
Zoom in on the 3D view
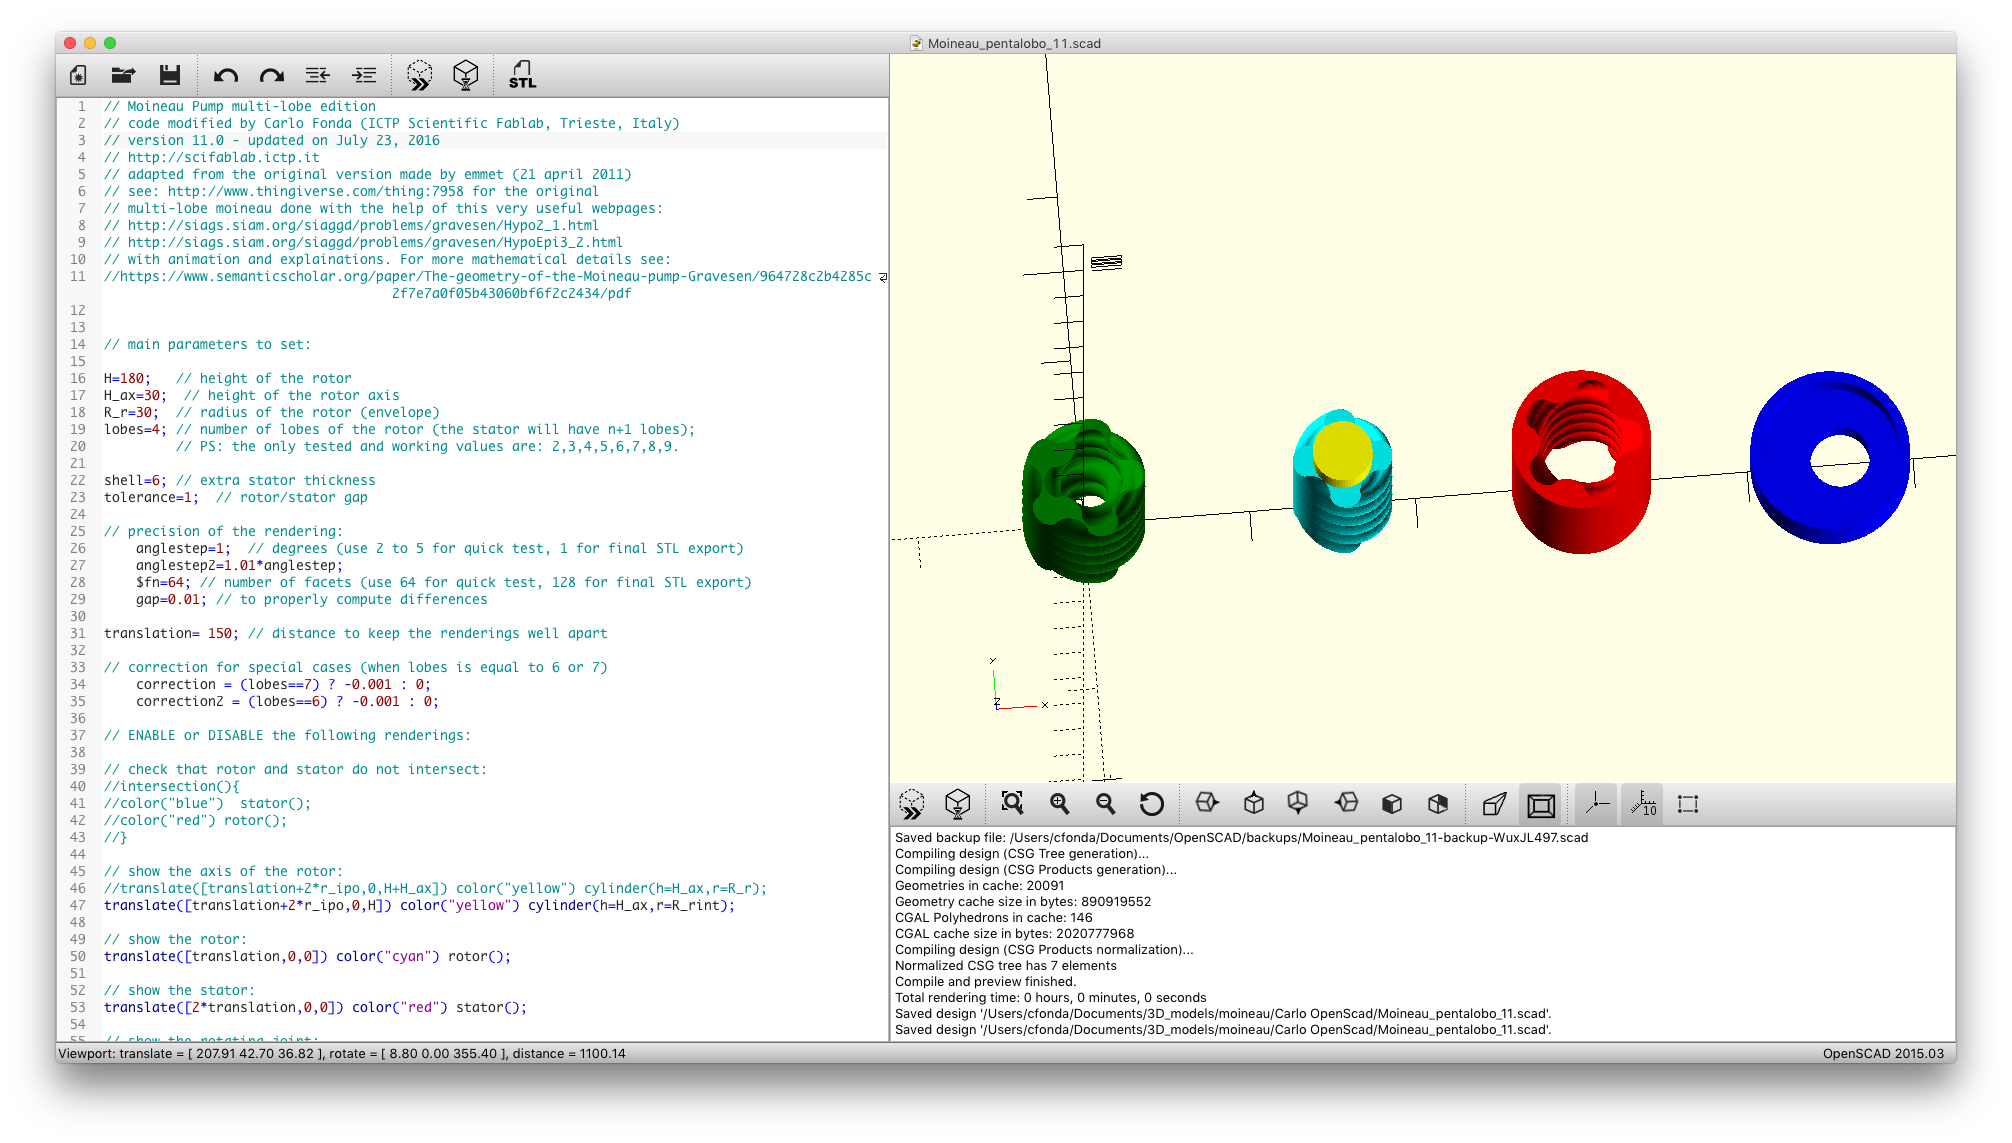[x=1059, y=804]
